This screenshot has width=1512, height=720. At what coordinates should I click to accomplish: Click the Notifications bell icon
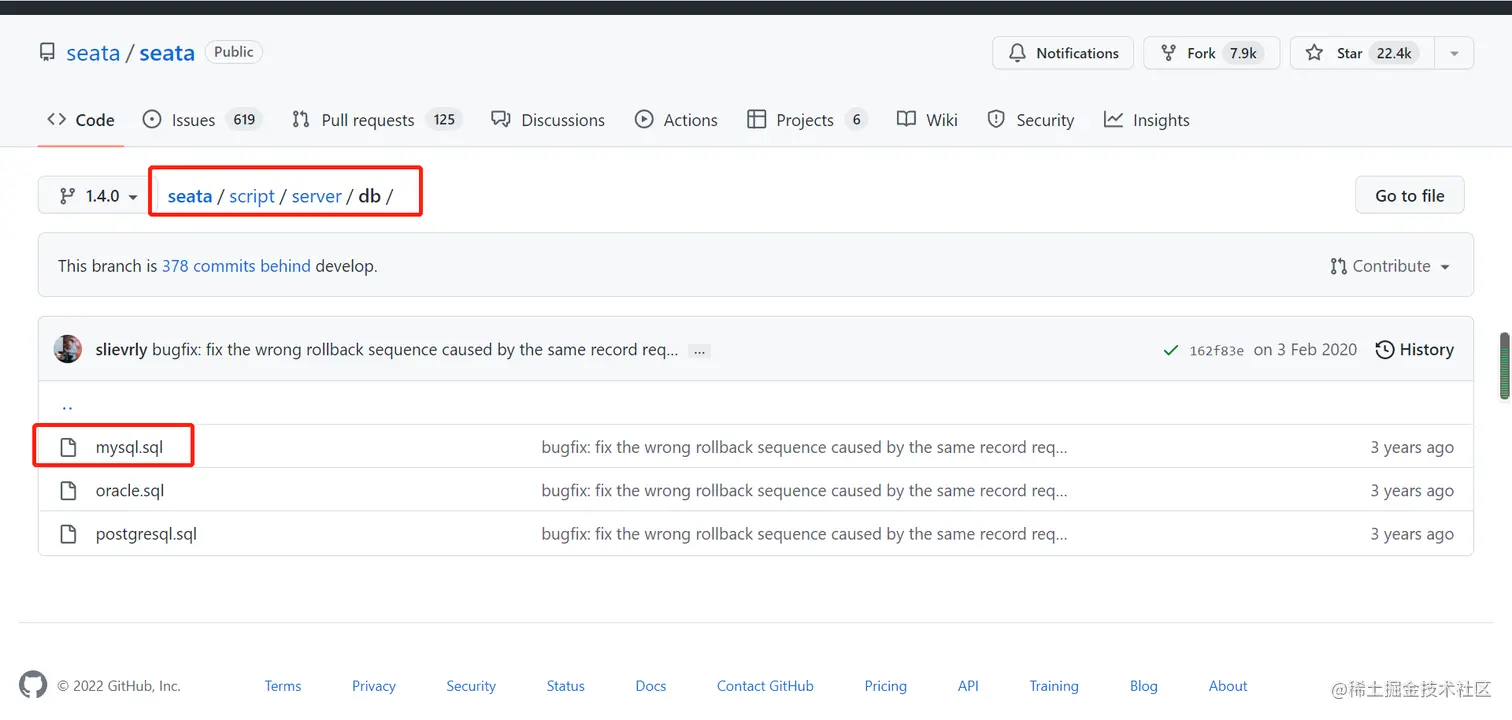coord(1017,53)
